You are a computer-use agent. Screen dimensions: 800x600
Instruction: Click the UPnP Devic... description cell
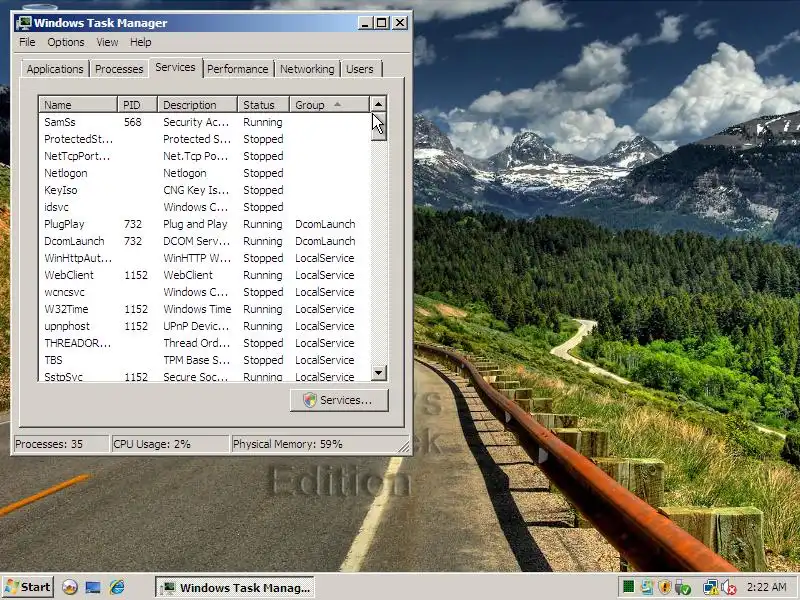(x=196, y=326)
